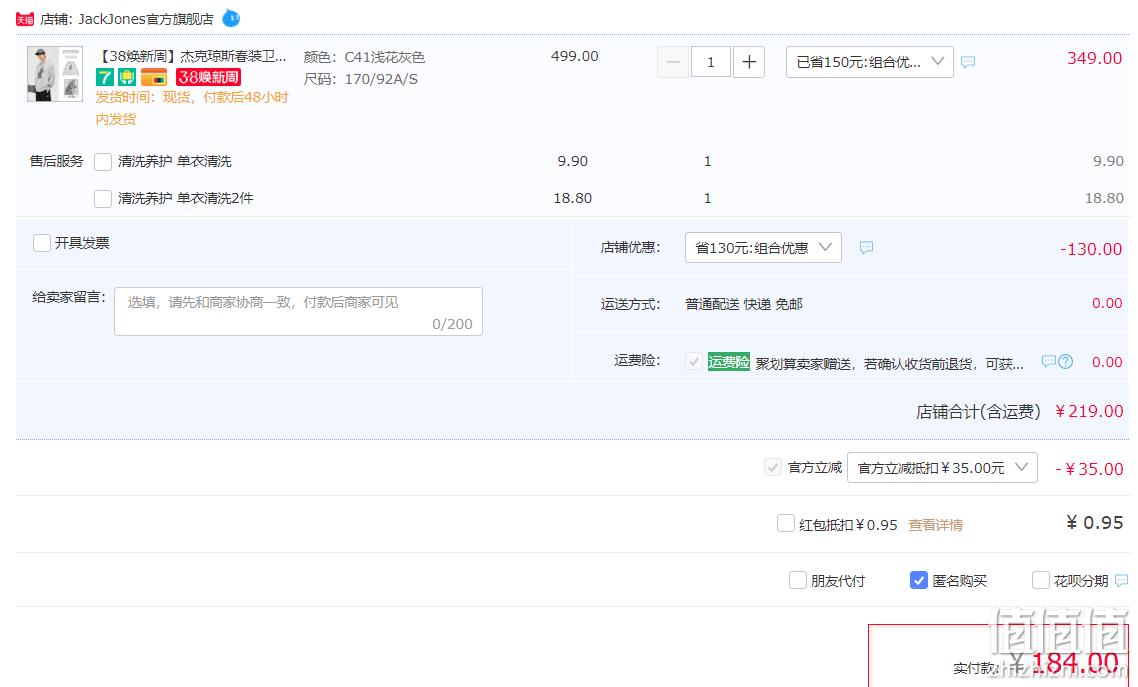This screenshot has height=687, width=1138.
Task: Focus the item quantity input field
Action: (711, 62)
